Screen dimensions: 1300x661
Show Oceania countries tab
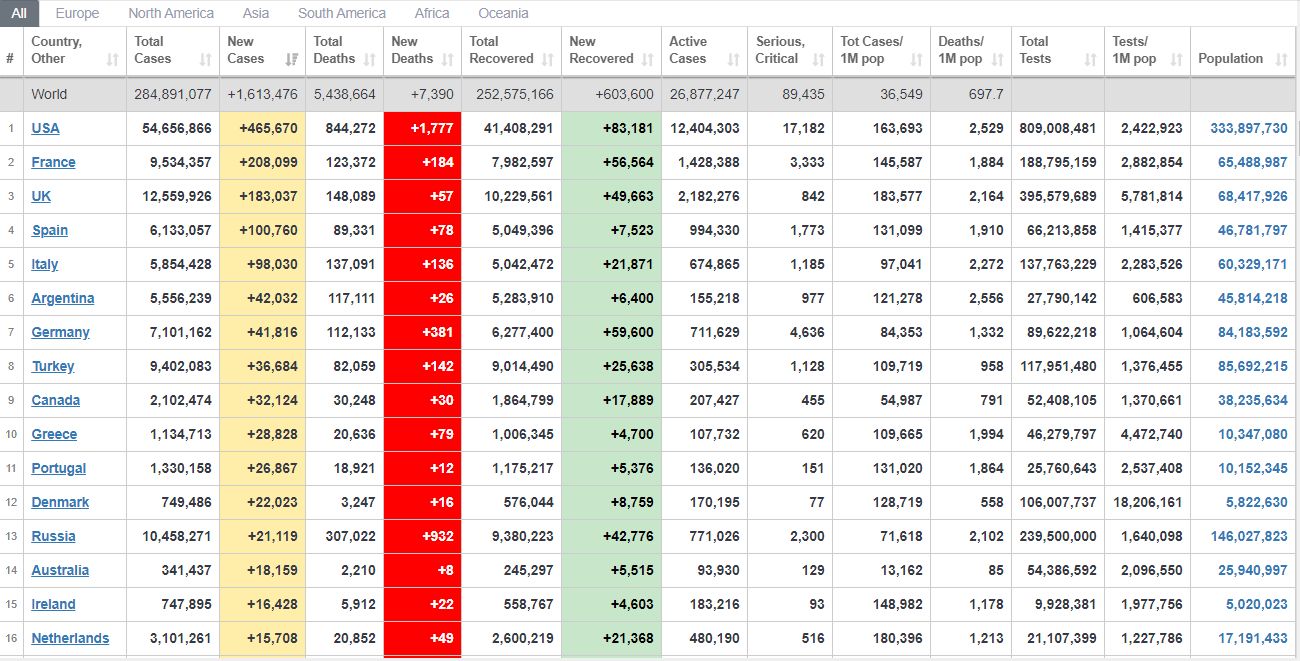coord(503,13)
